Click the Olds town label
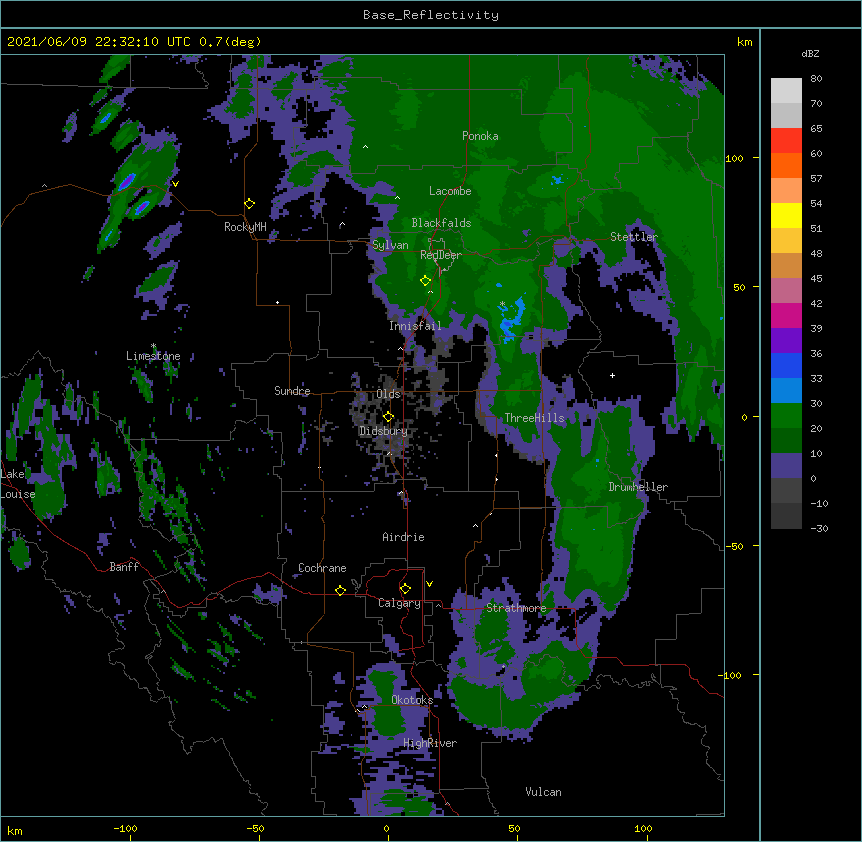Screen dimensions: 862x842 [388, 394]
